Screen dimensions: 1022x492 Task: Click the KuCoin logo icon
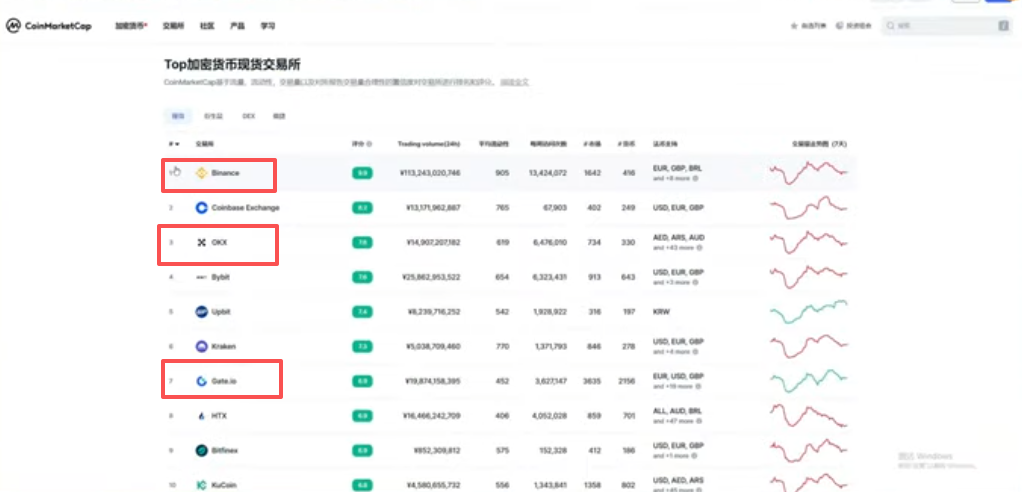201,485
